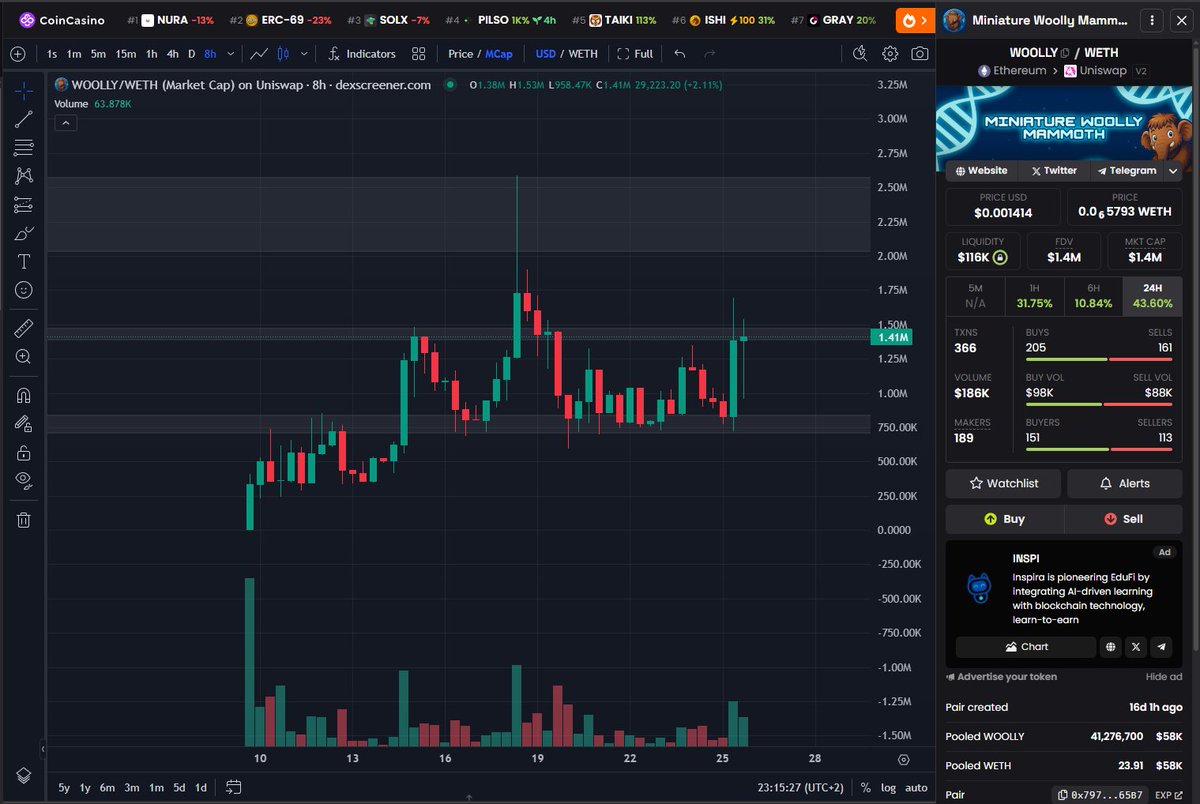This screenshot has height=804, width=1200.
Task: Copy the pair address 0x797...65B7
Action: click(1098, 795)
